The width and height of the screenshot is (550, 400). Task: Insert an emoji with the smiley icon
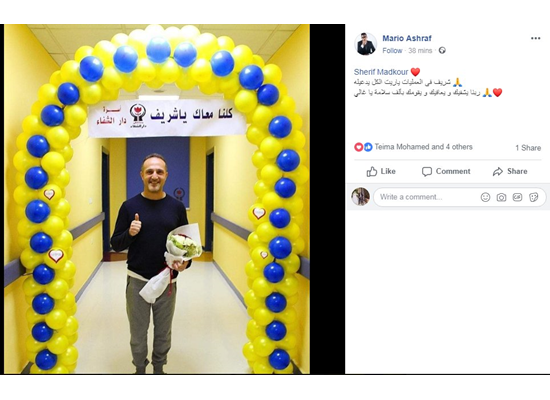click(485, 197)
